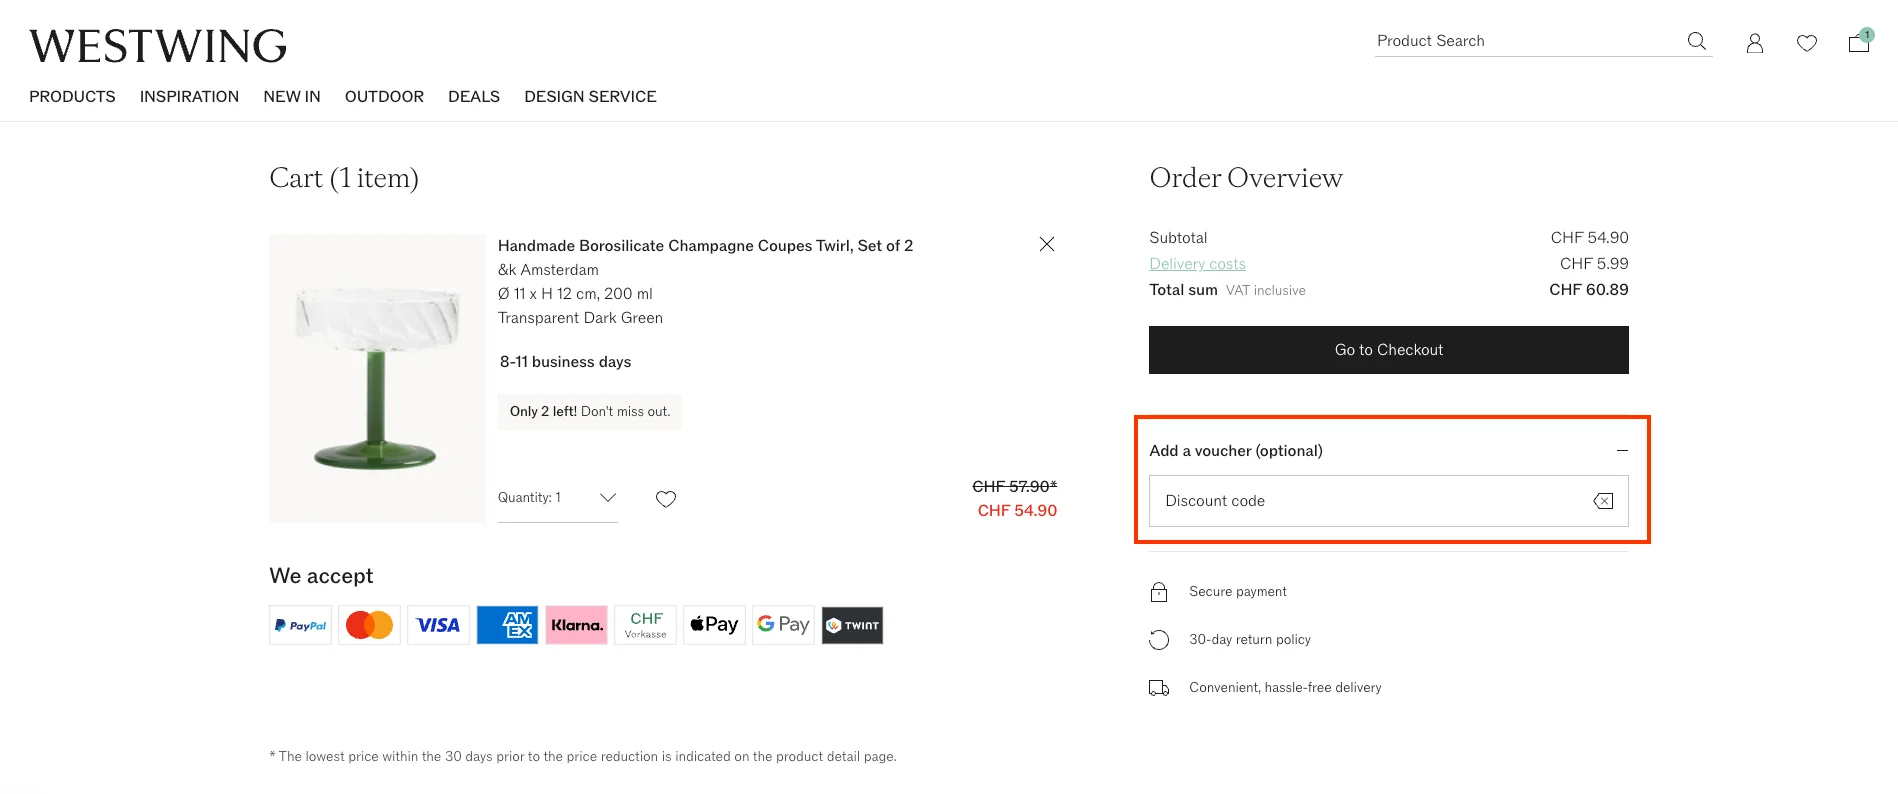Click the 'Only 2 left!' stock notice
Screen dimensions: 1898x794
[x=590, y=412]
